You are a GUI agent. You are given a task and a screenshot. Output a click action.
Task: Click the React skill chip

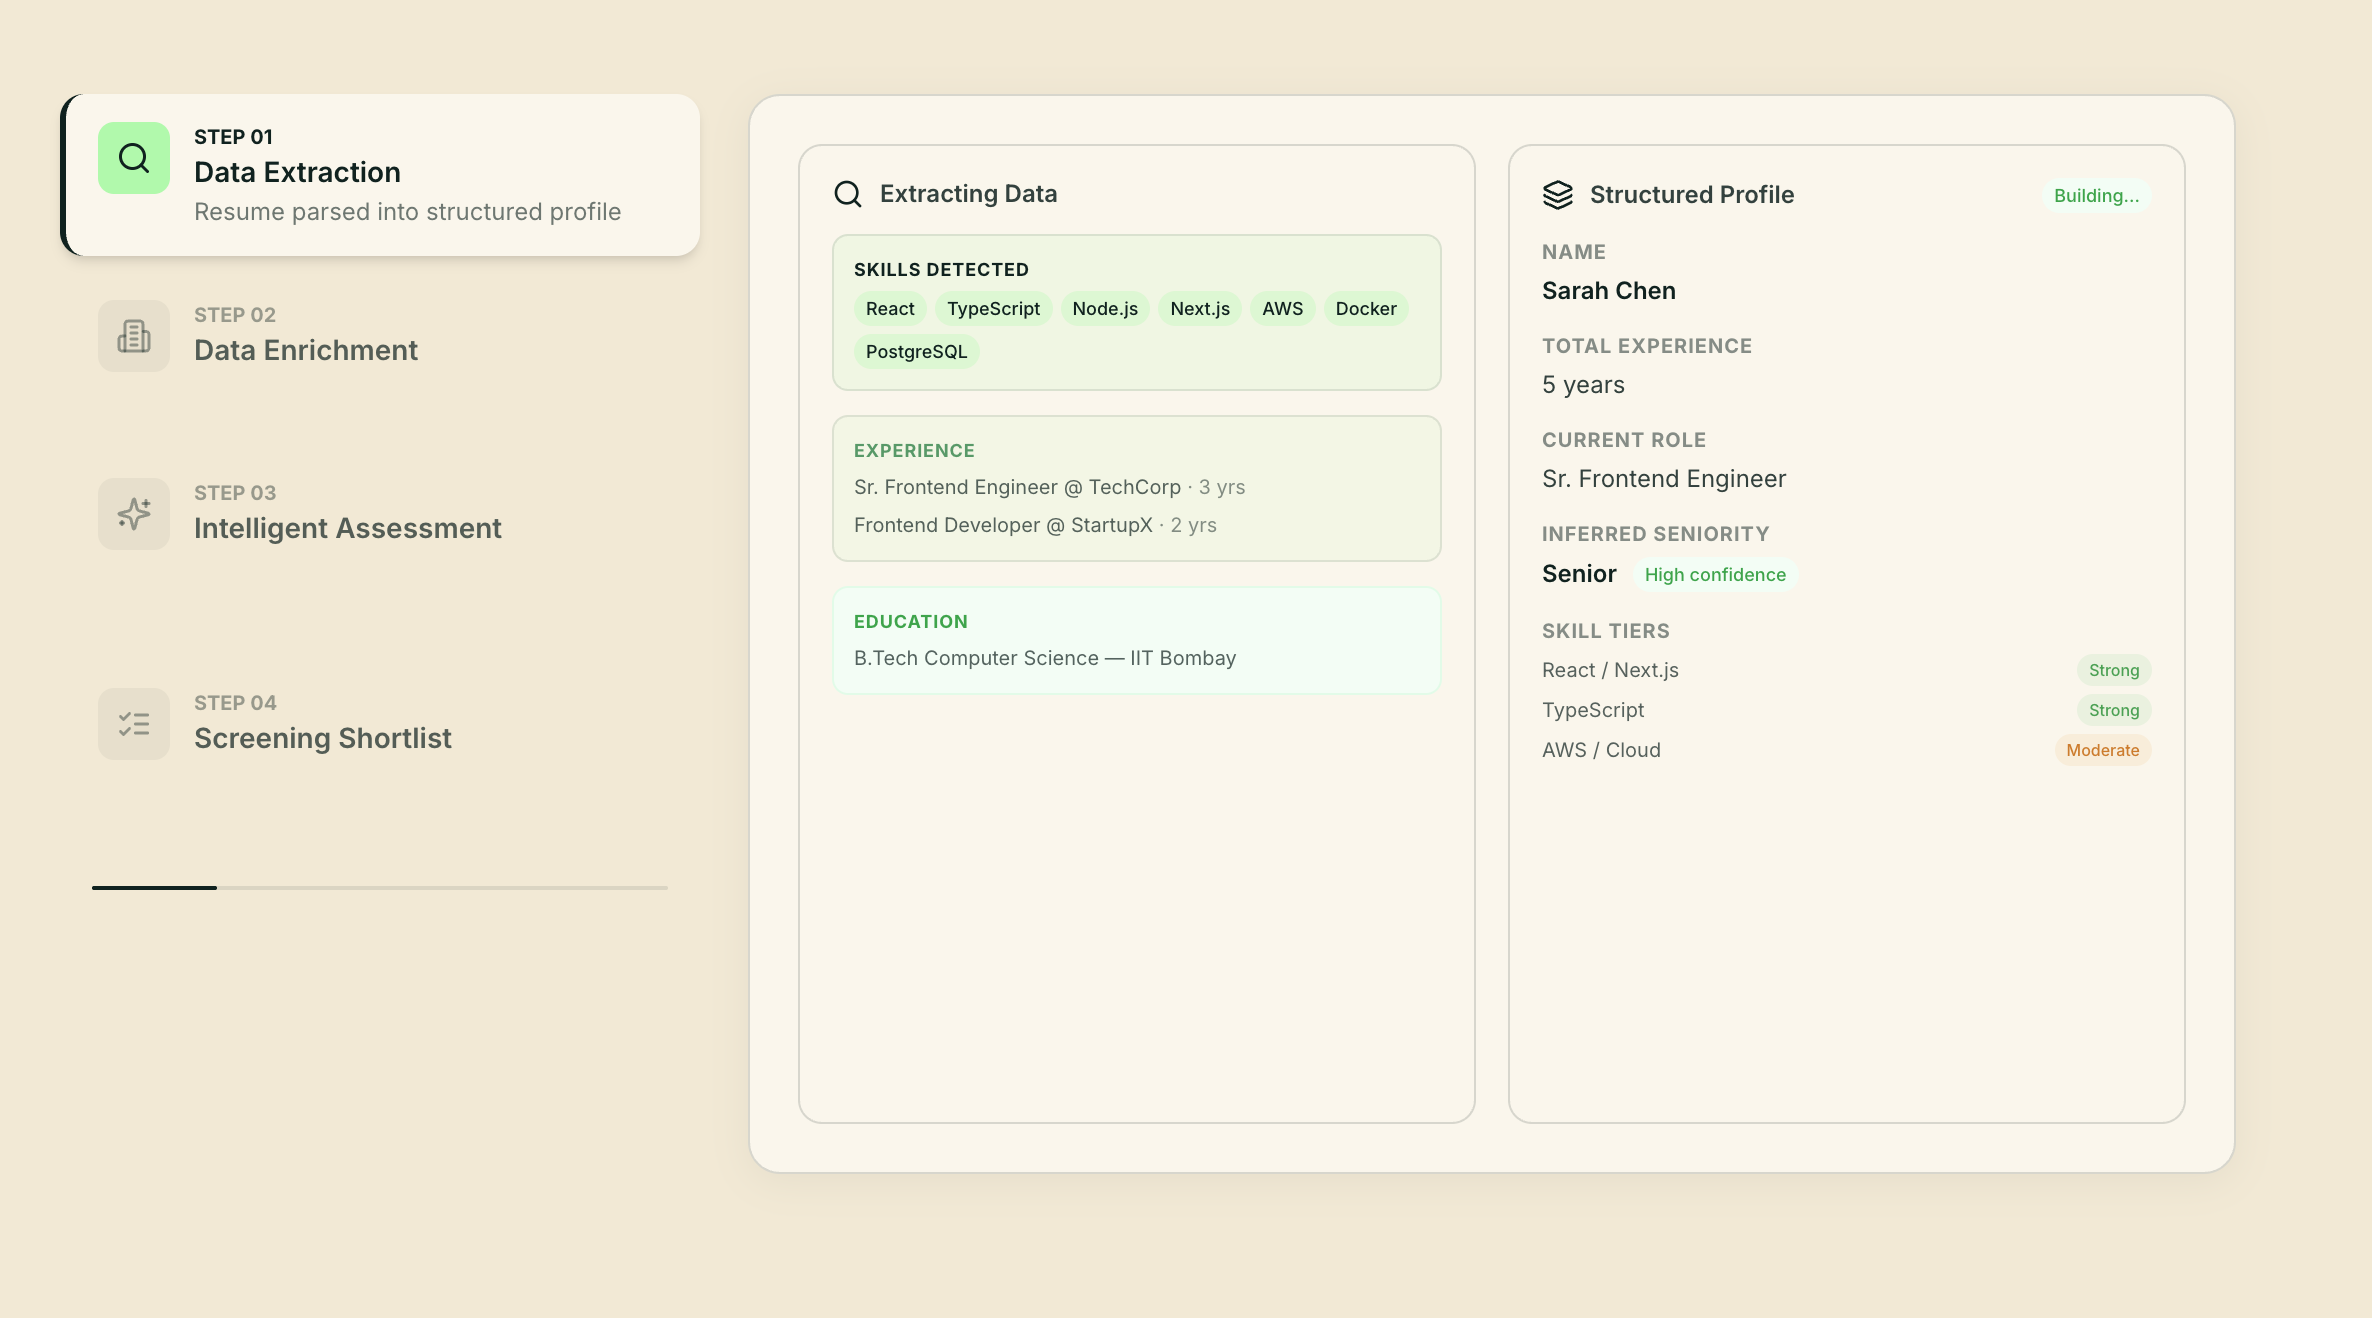point(890,309)
